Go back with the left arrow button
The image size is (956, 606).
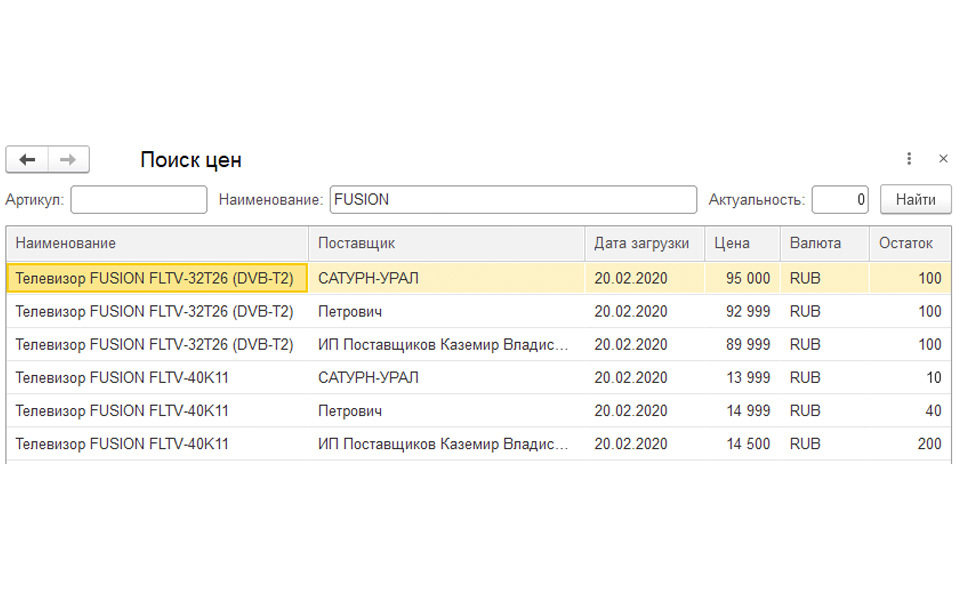click(27, 160)
